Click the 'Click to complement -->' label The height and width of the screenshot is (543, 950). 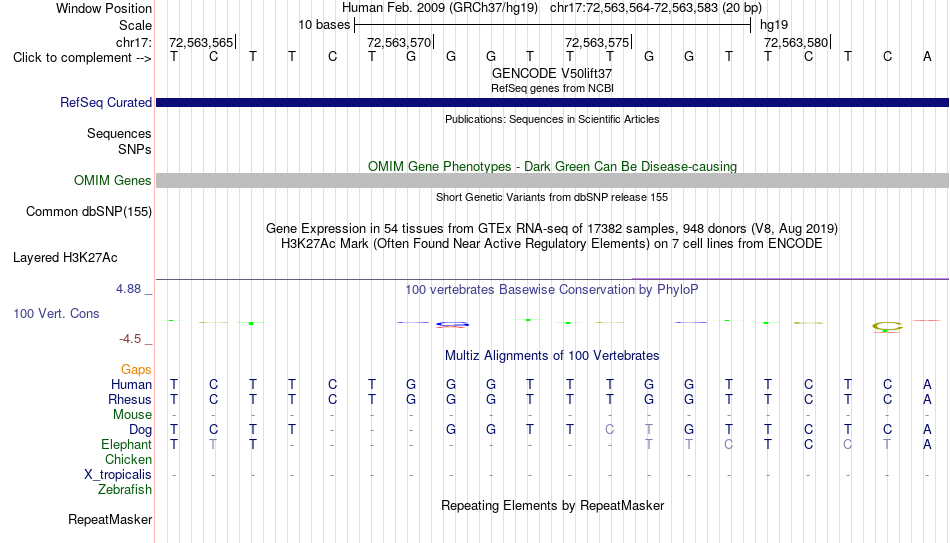(82, 58)
